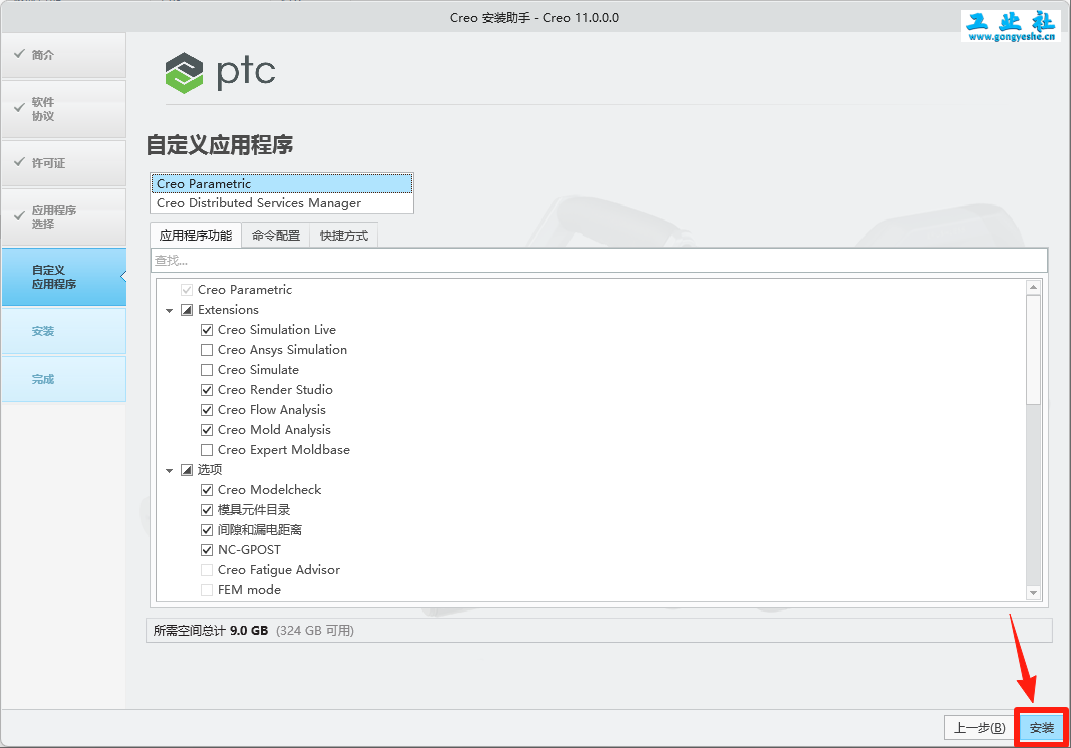1071x748 pixels.
Task: Toggle Creo Simulation Live checkbox
Action: tap(207, 330)
